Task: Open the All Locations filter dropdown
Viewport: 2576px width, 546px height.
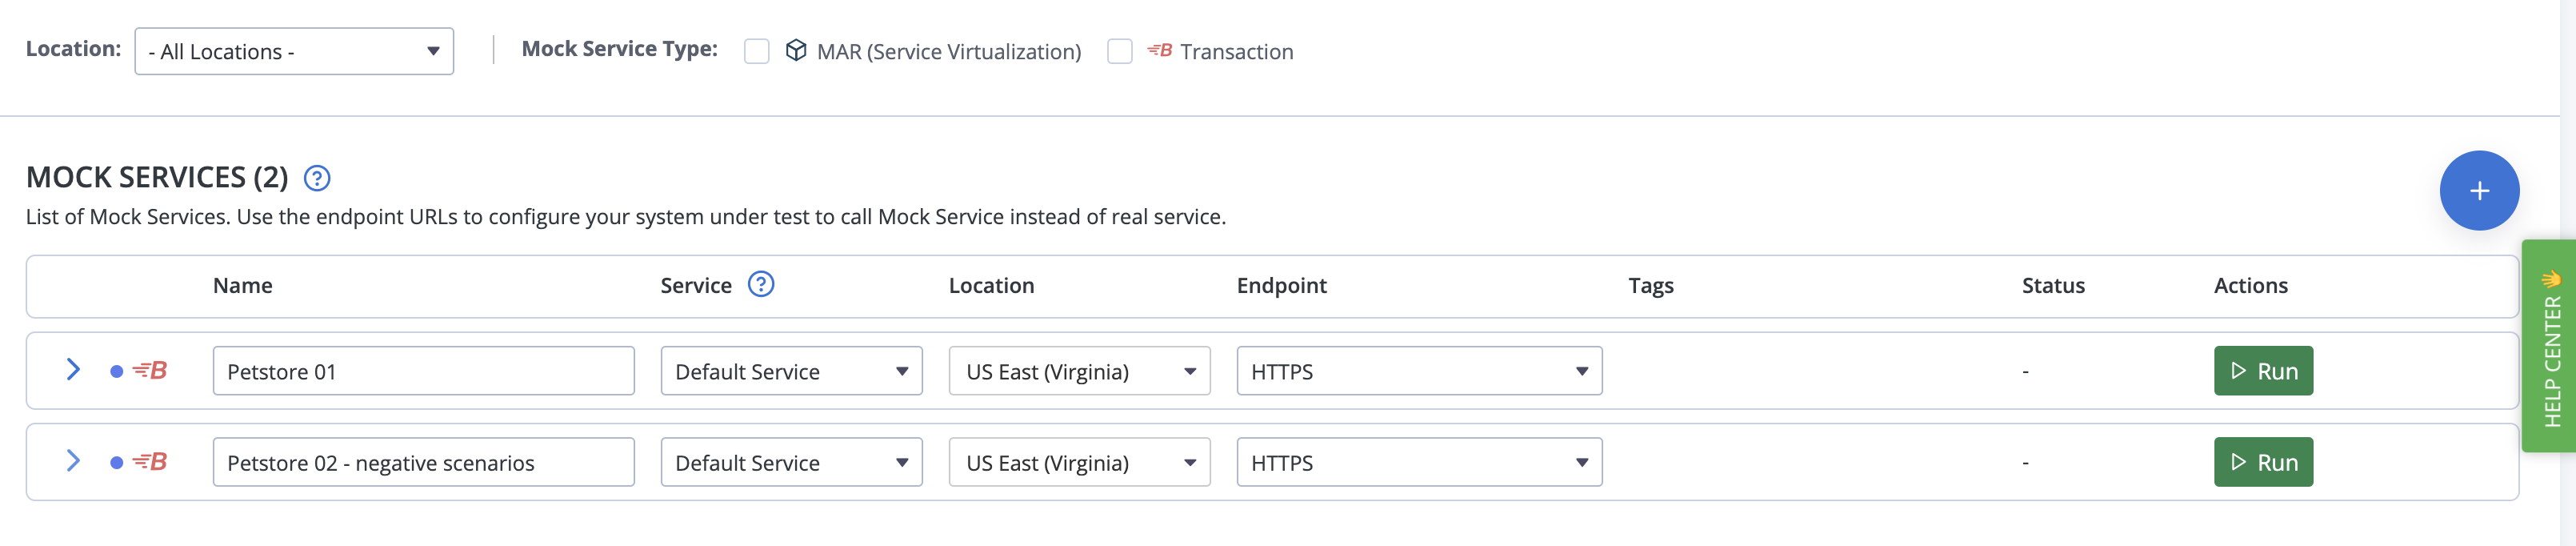Action: pyautogui.click(x=294, y=51)
